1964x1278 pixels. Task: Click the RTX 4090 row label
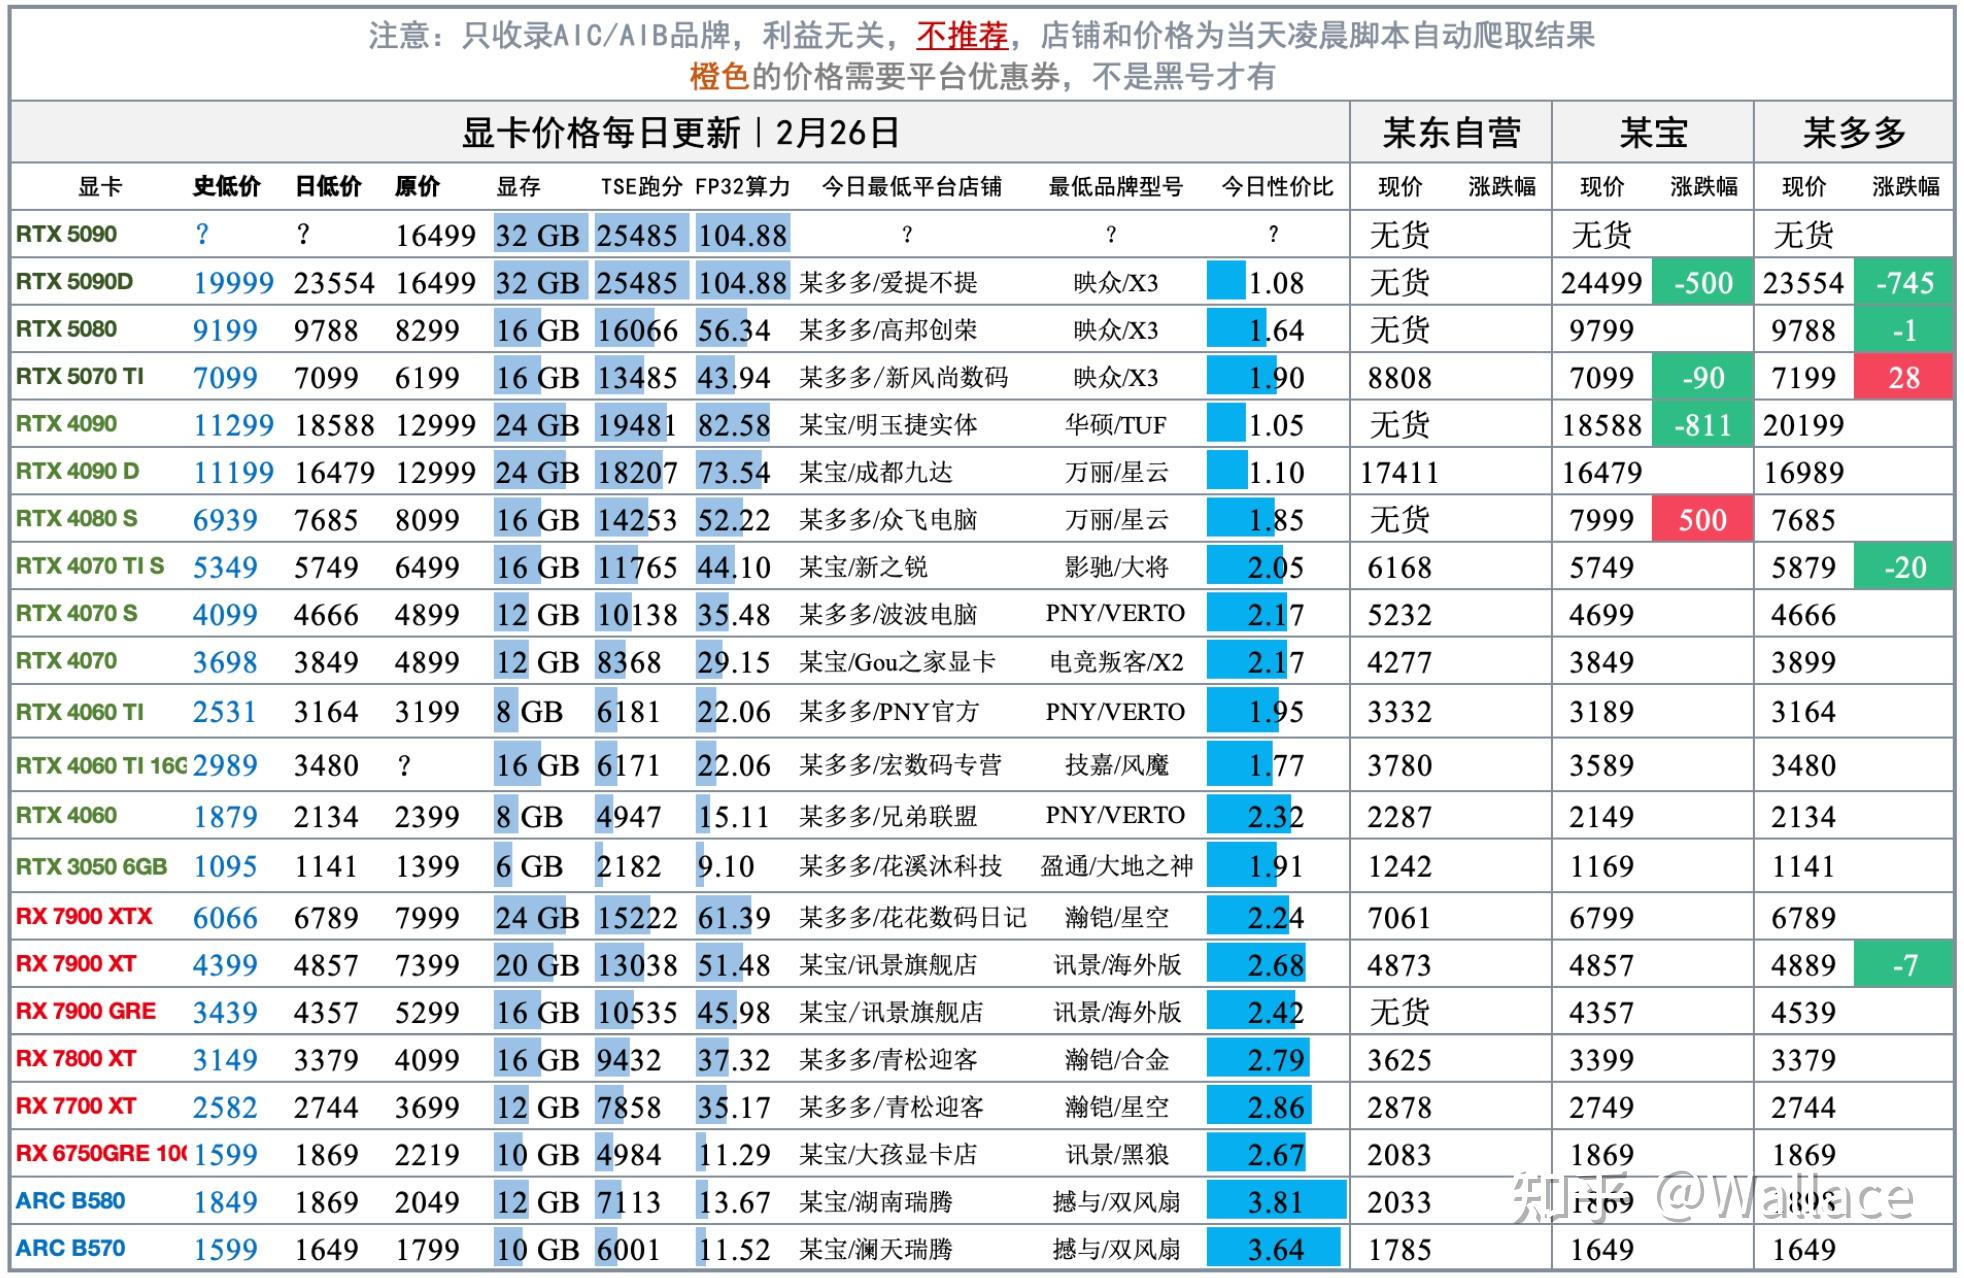pyautogui.click(x=66, y=424)
